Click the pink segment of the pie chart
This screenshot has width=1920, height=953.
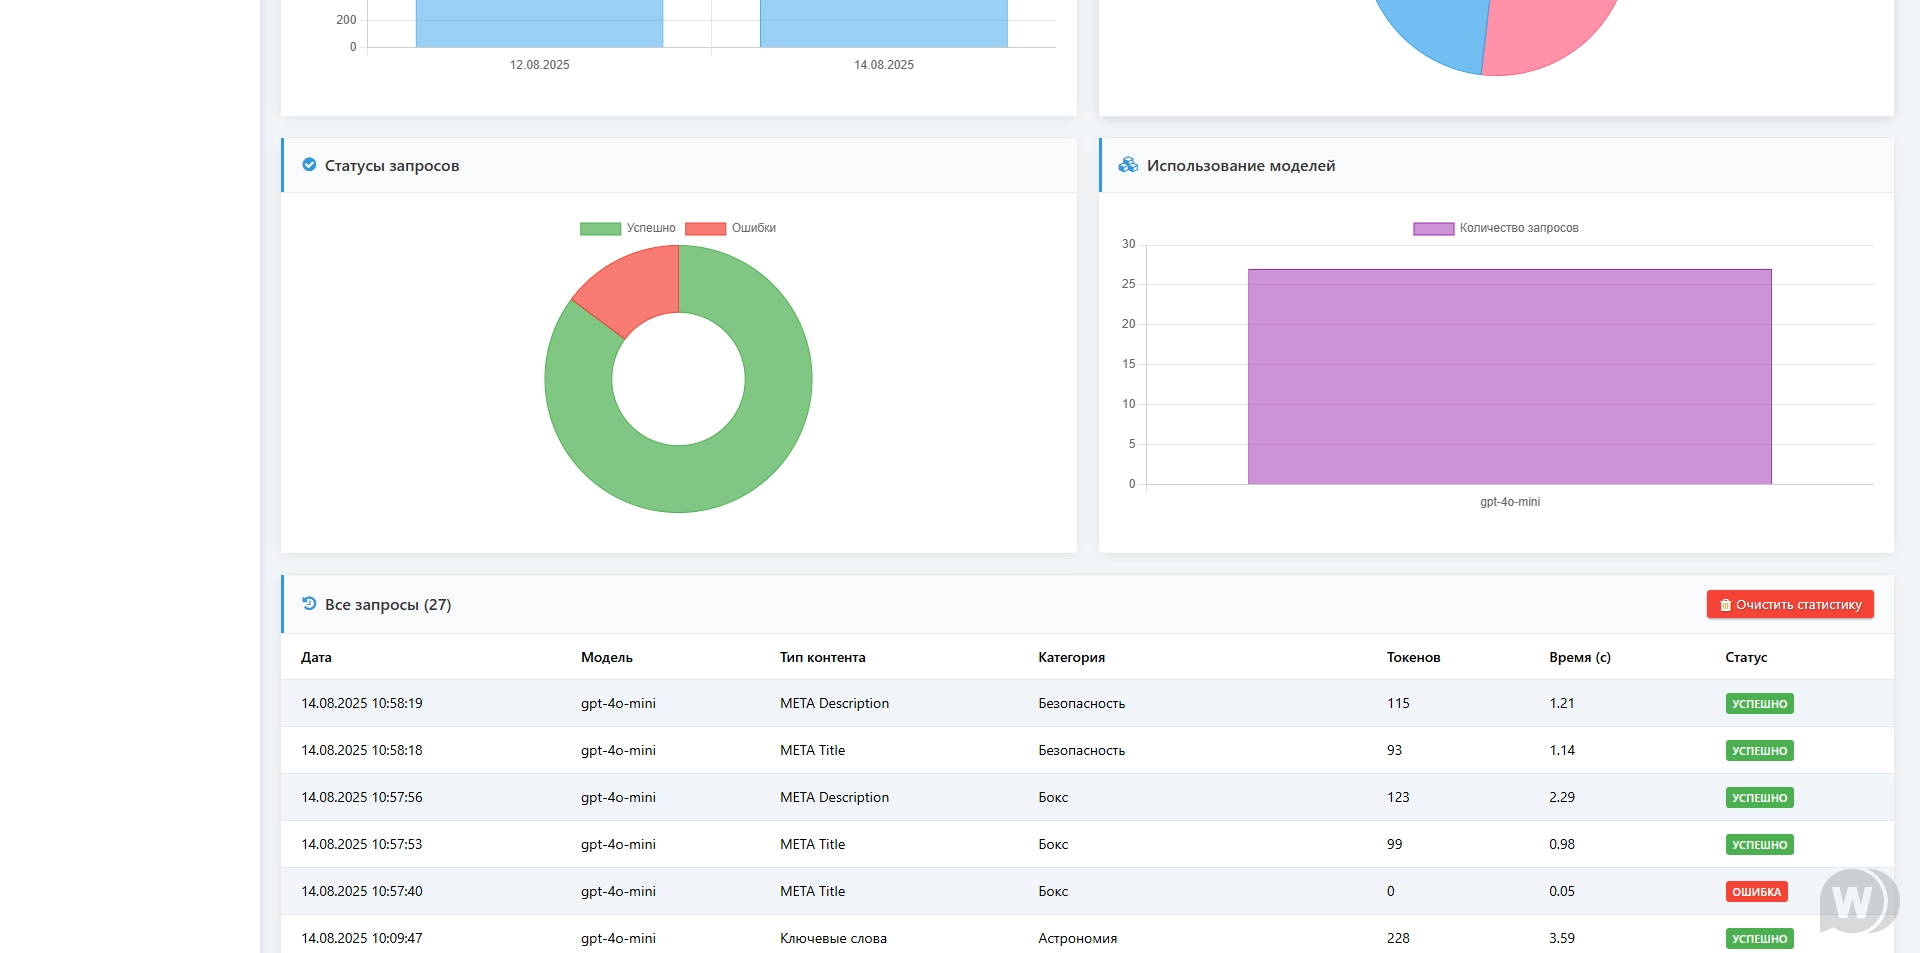click(1550, 35)
